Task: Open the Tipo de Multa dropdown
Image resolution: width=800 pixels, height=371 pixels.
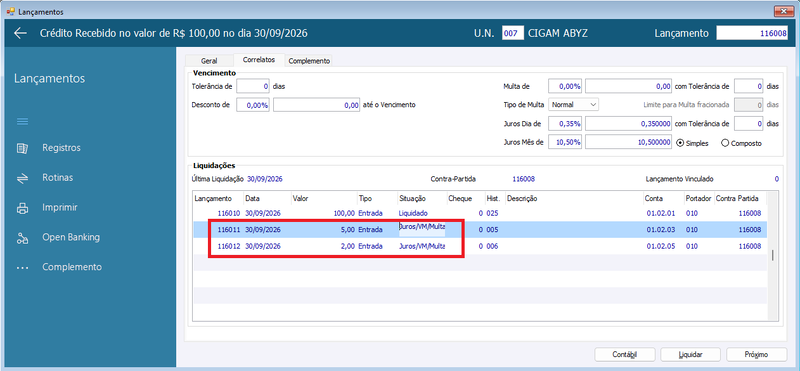Action: [x=573, y=104]
